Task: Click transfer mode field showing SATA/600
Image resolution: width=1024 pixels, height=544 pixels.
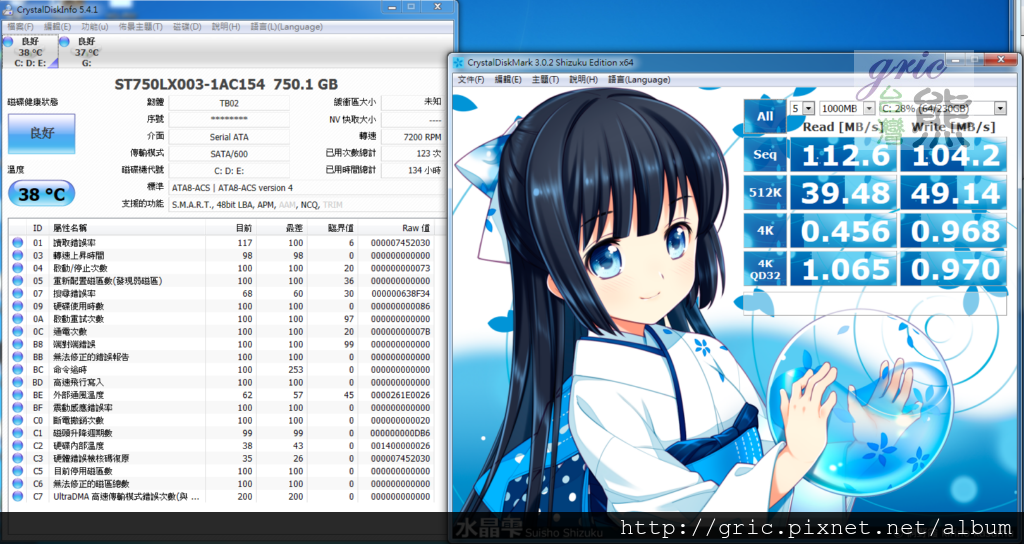Action: (x=229, y=153)
